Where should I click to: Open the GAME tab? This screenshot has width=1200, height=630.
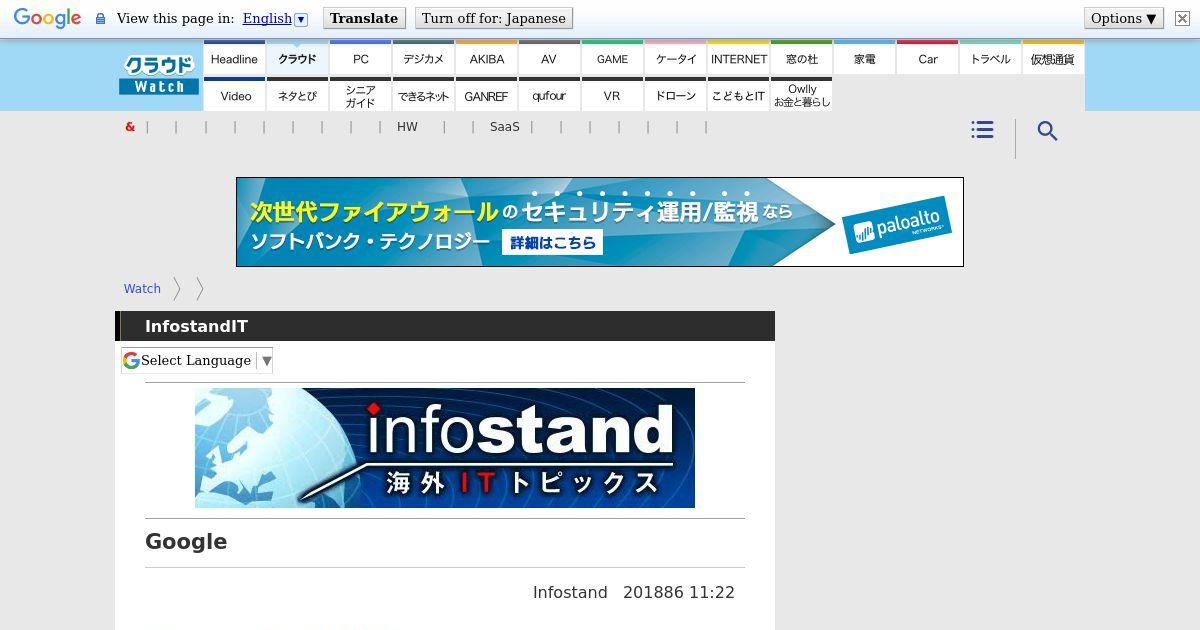[612, 58]
